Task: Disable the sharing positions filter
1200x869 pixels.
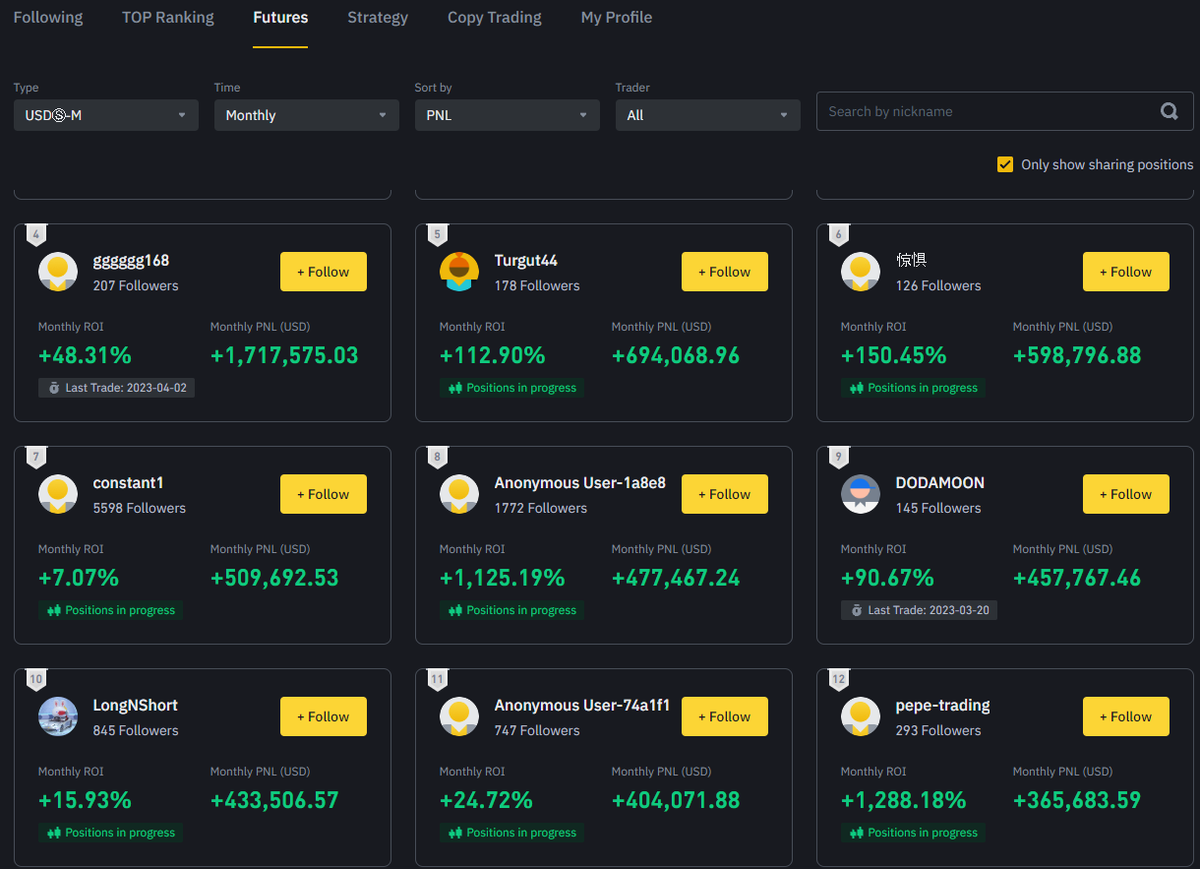Action: 1005,164
